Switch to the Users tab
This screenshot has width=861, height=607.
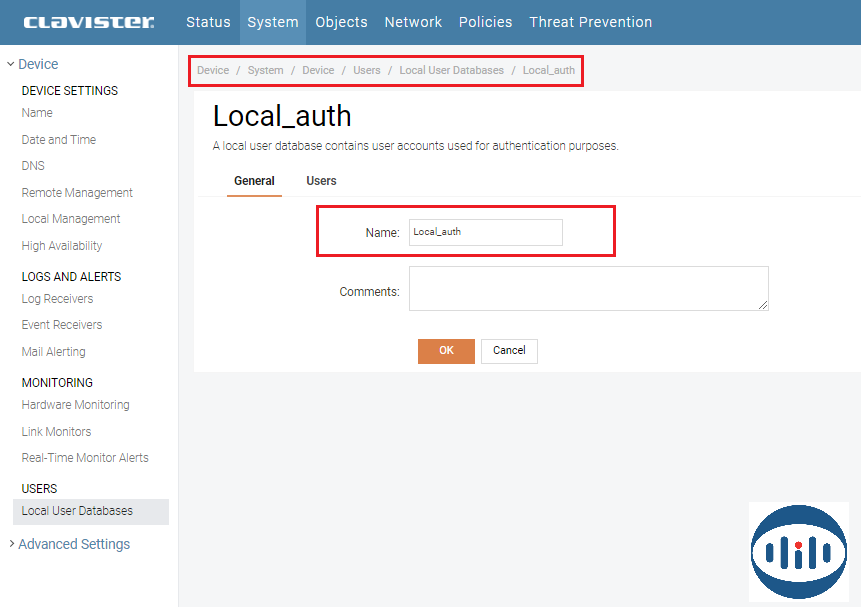(x=321, y=181)
